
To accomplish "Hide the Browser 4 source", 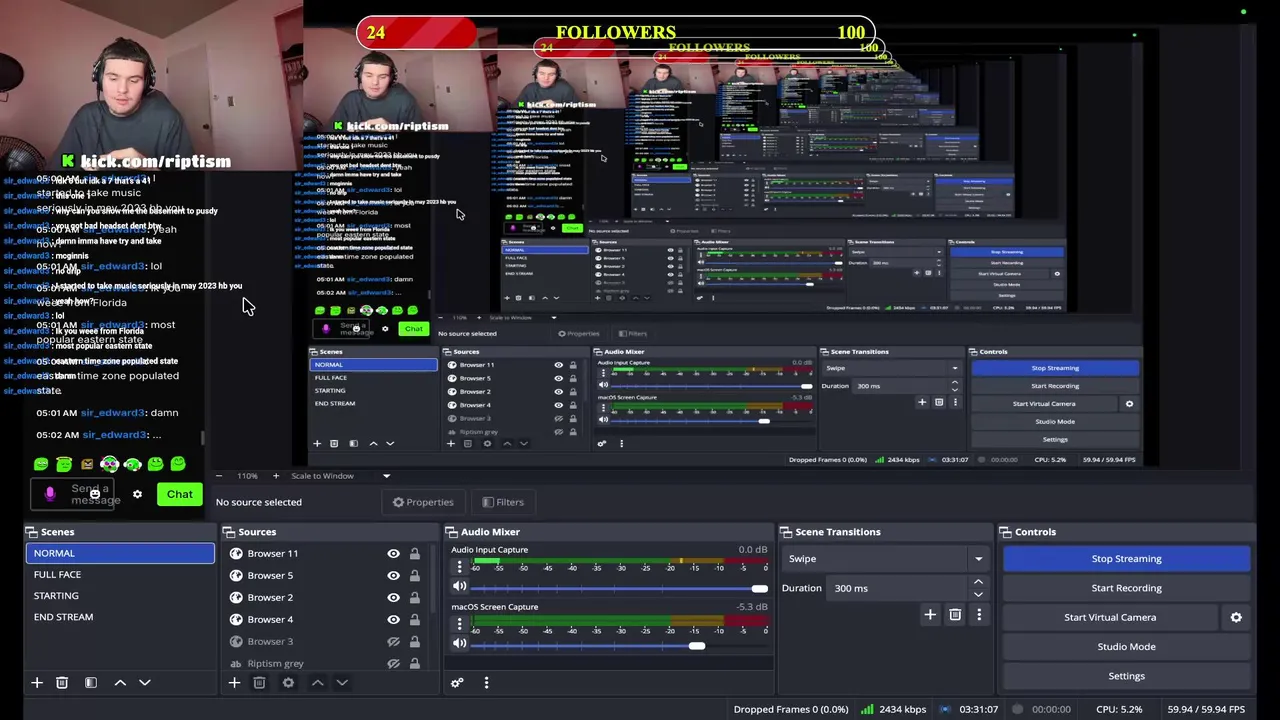I will click(393, 619).
